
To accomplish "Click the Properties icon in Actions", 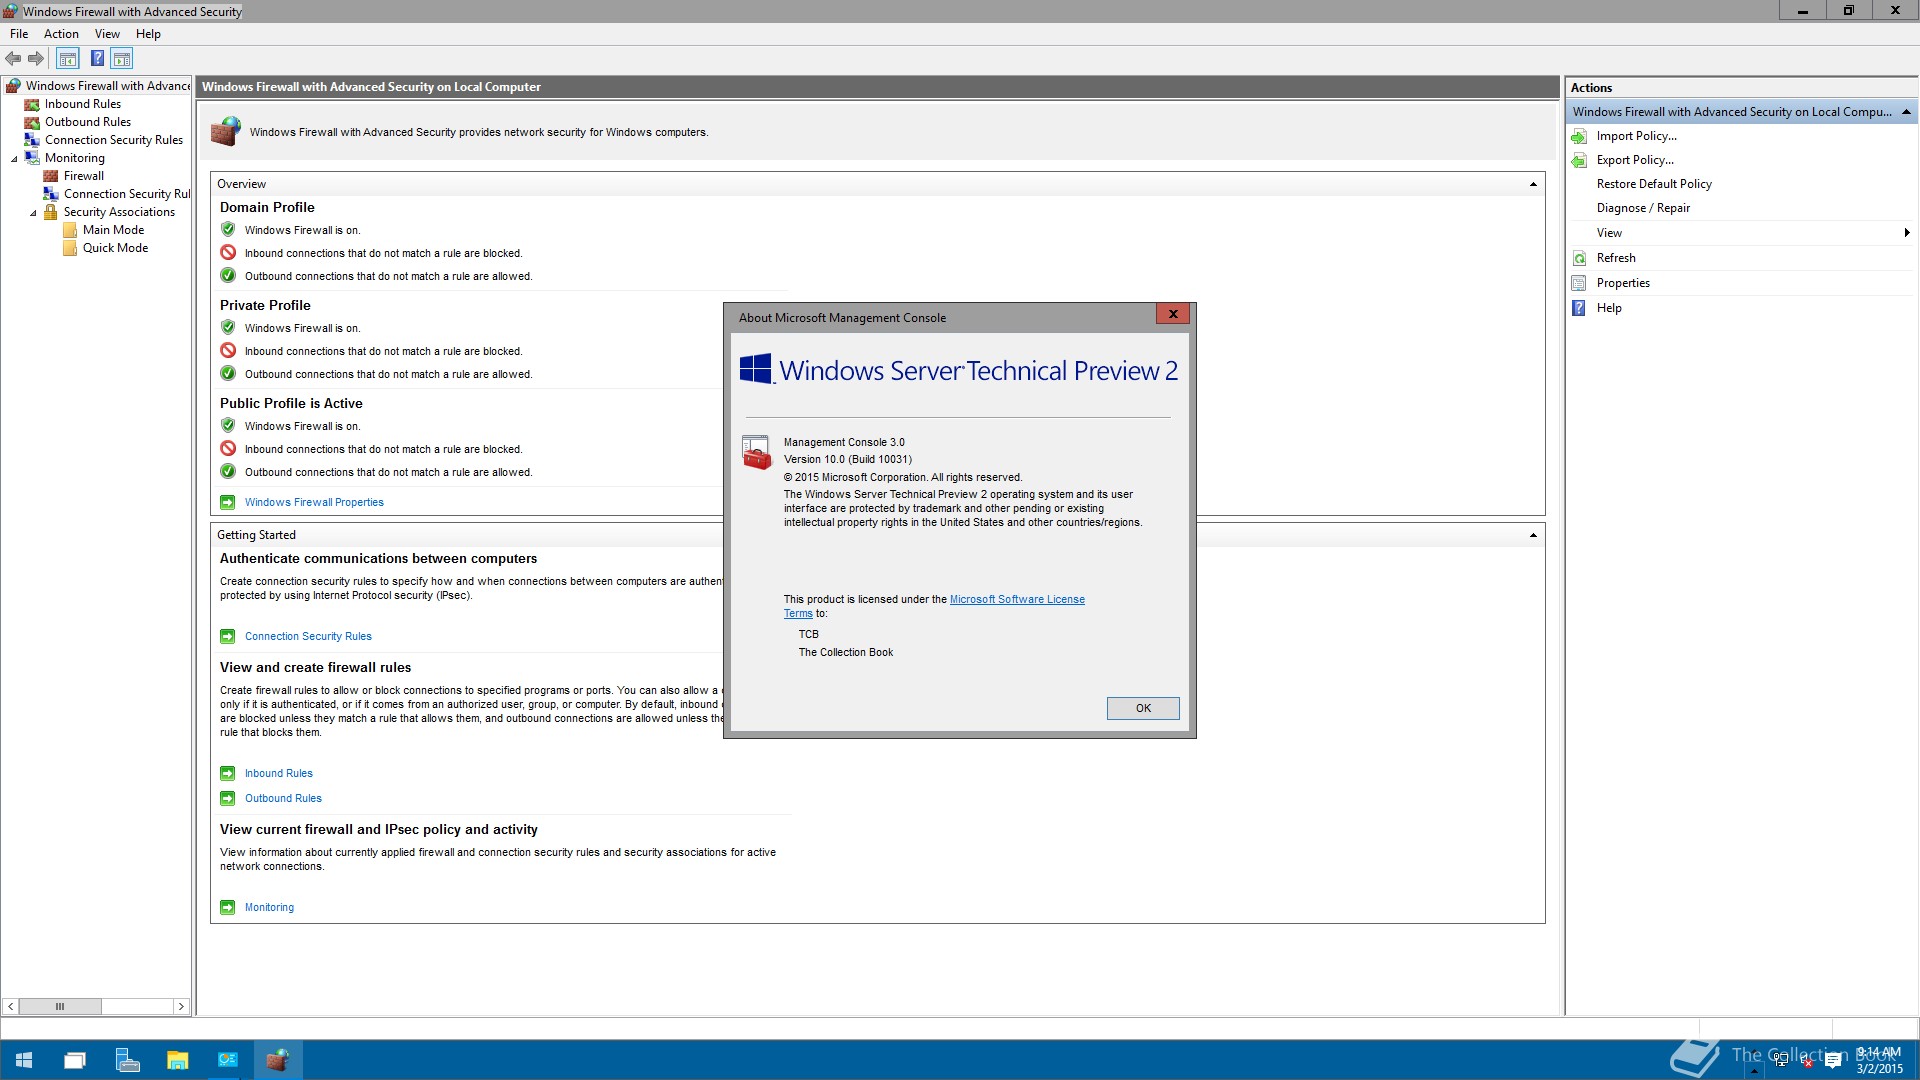I will (1579, 283).
